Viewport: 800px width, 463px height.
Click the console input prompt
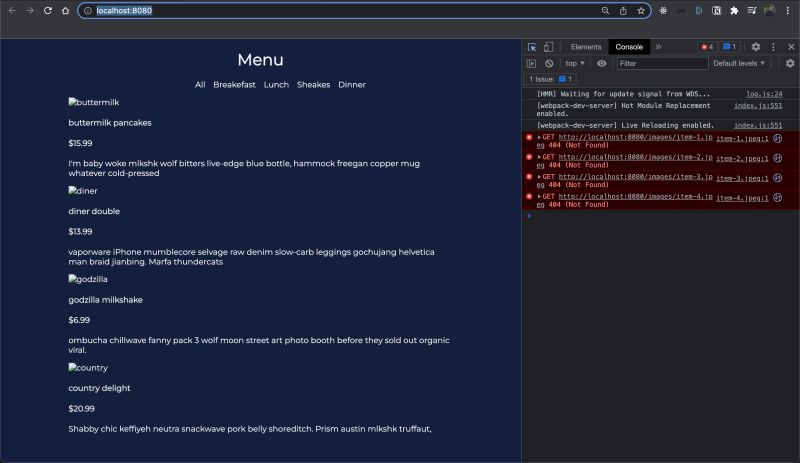coord(663,216)
